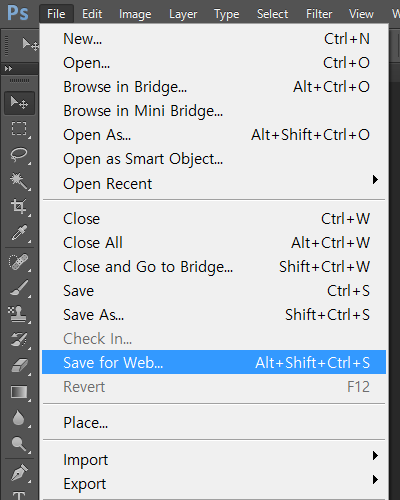
Task: Expand the collapsed toolbar double-arrow
Action: (9, 69)
